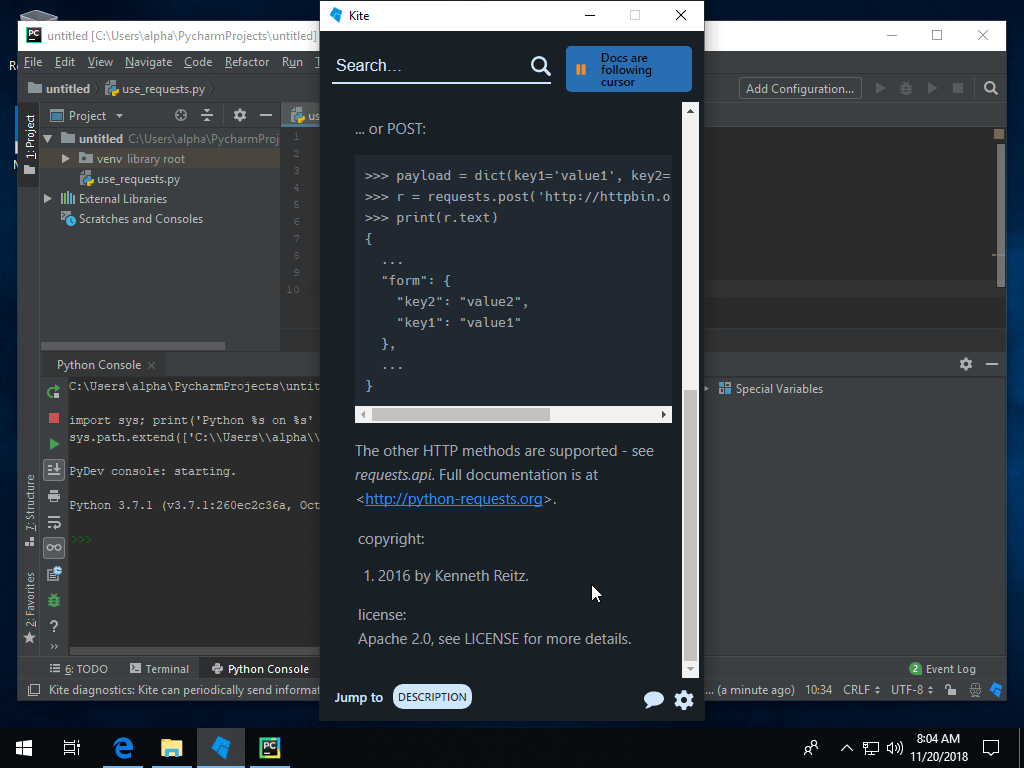
Task: Toggle Show Variables glasses icon
Action: [54, 548]
